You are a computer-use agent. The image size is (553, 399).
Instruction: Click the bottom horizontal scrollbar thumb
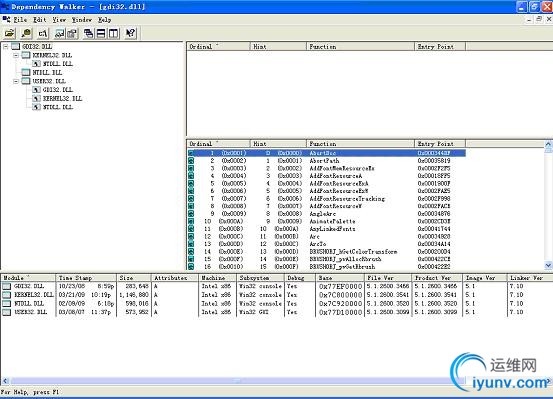pos(238,381)
